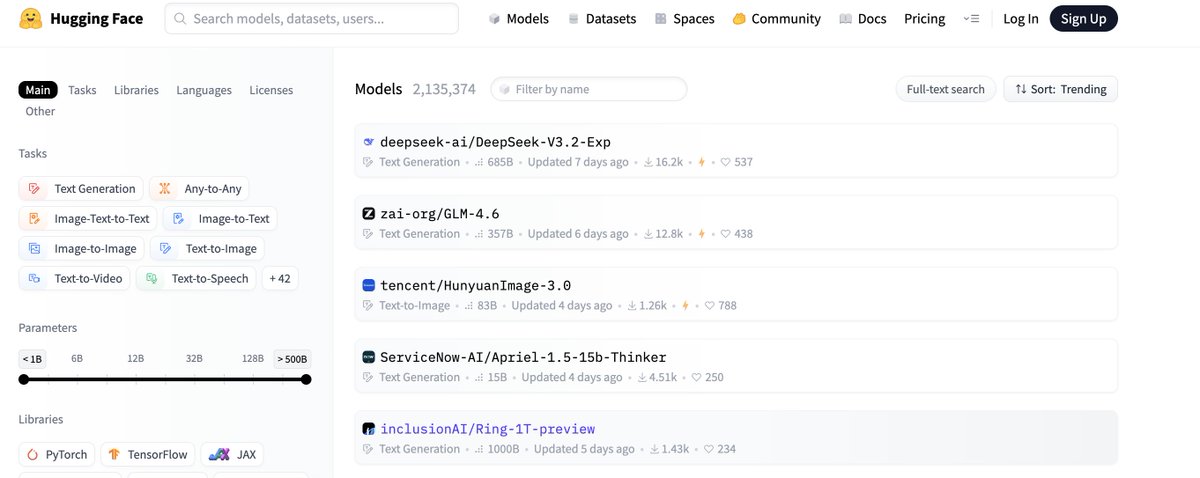Expand the +42 more tasks chip

[280, 279]
